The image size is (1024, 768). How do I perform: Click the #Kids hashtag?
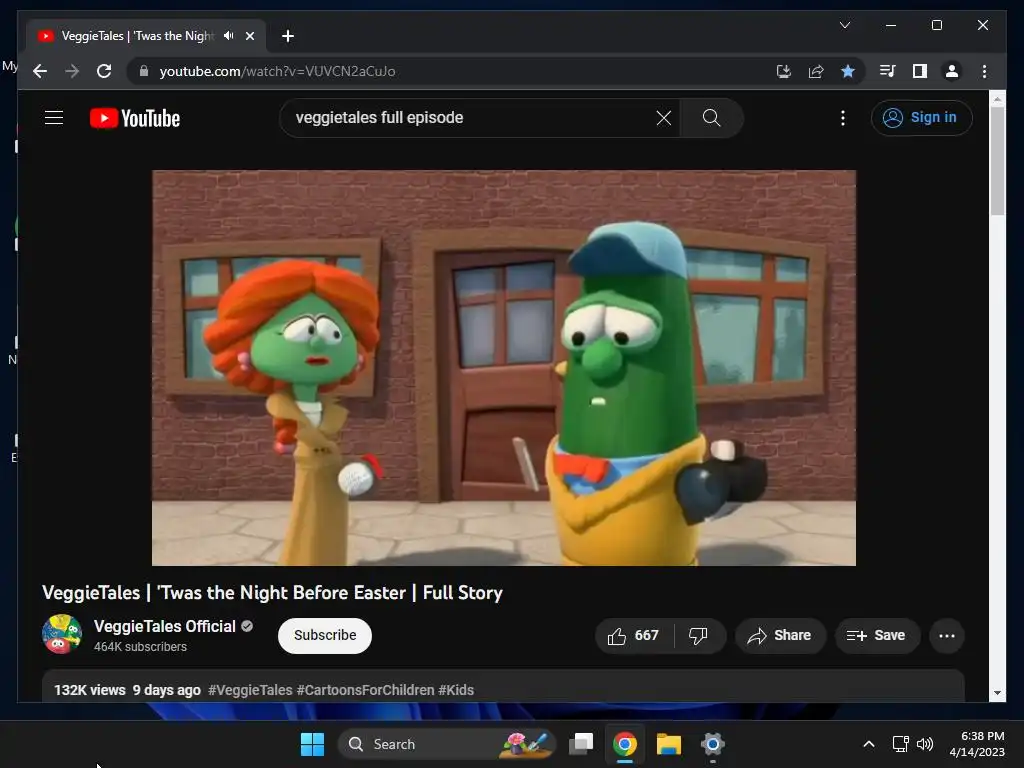[x=456, y=690]
